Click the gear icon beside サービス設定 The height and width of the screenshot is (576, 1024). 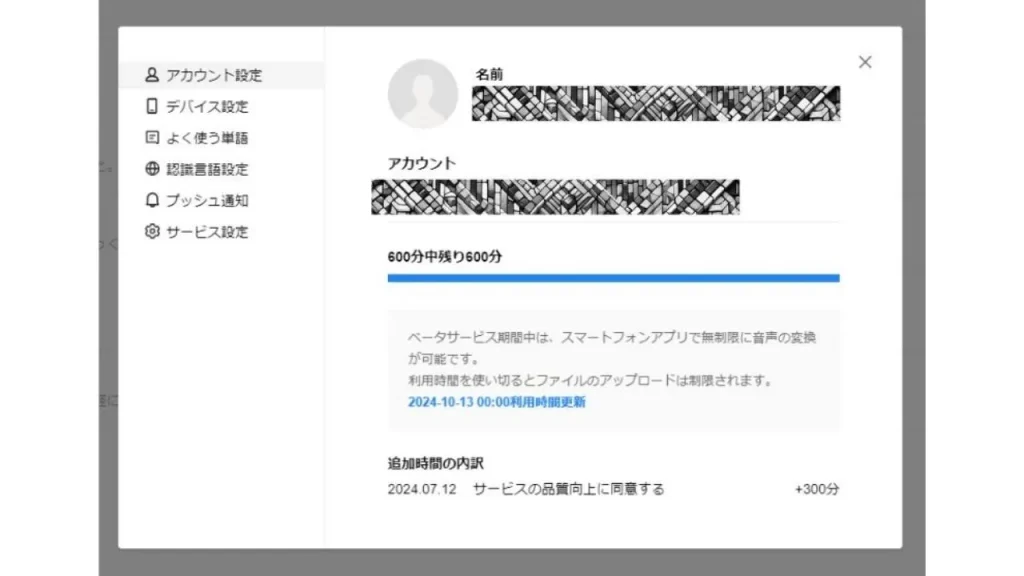pos(152,231)
